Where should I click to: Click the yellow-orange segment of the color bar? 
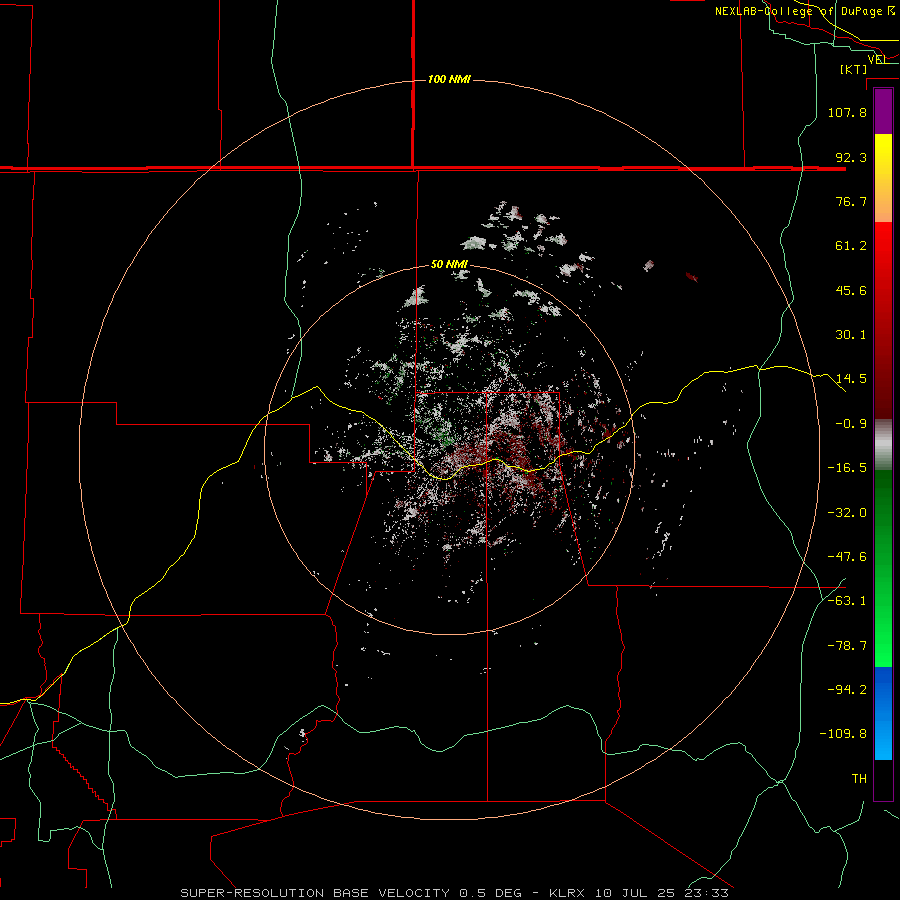[x=883, y=178]
